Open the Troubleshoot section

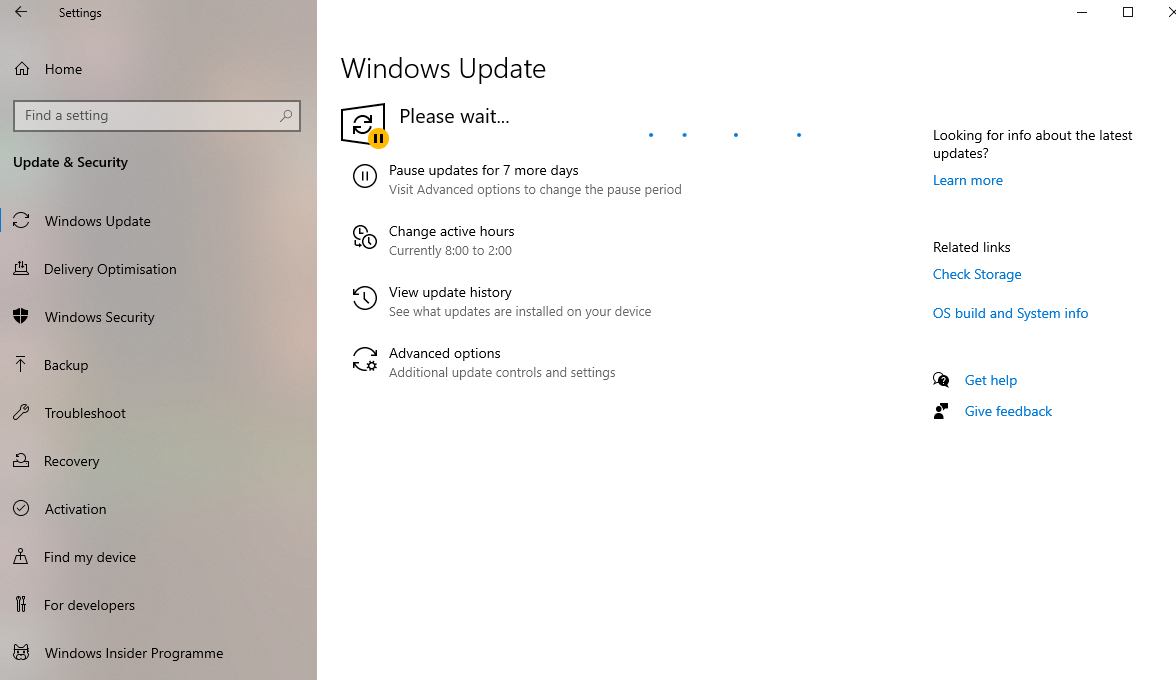[85, 413]
